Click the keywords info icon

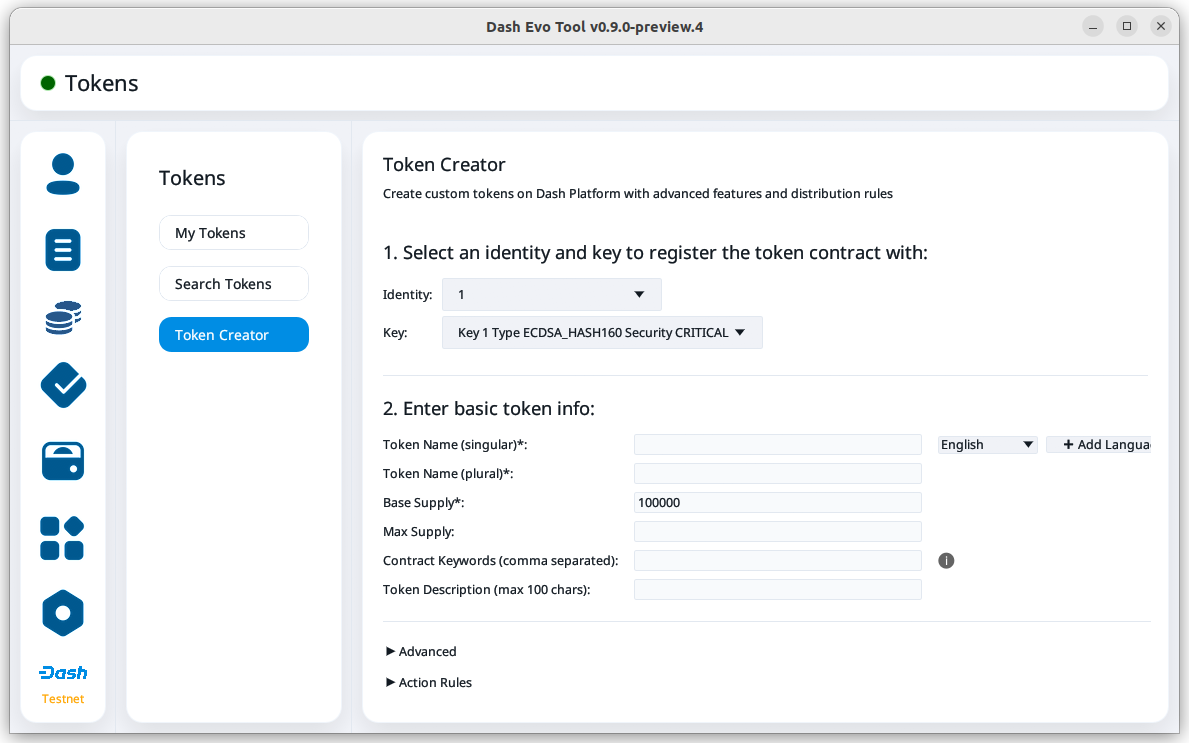(x=946, y=561)
